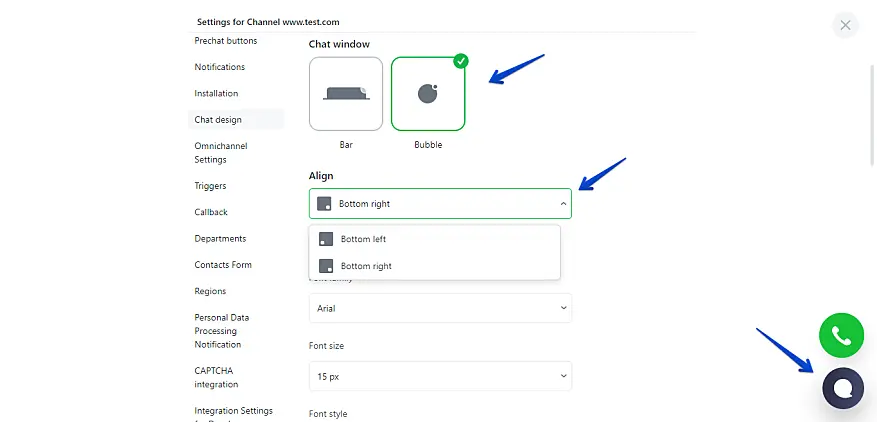
Task: Click the Bottom left alignment icon
Action: coord(326,239)
